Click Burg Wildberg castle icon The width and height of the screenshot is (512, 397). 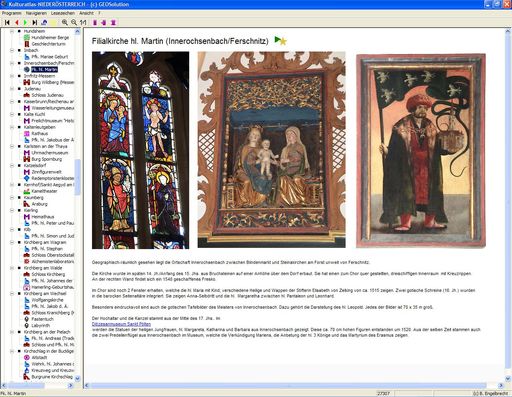coord(27,82)
